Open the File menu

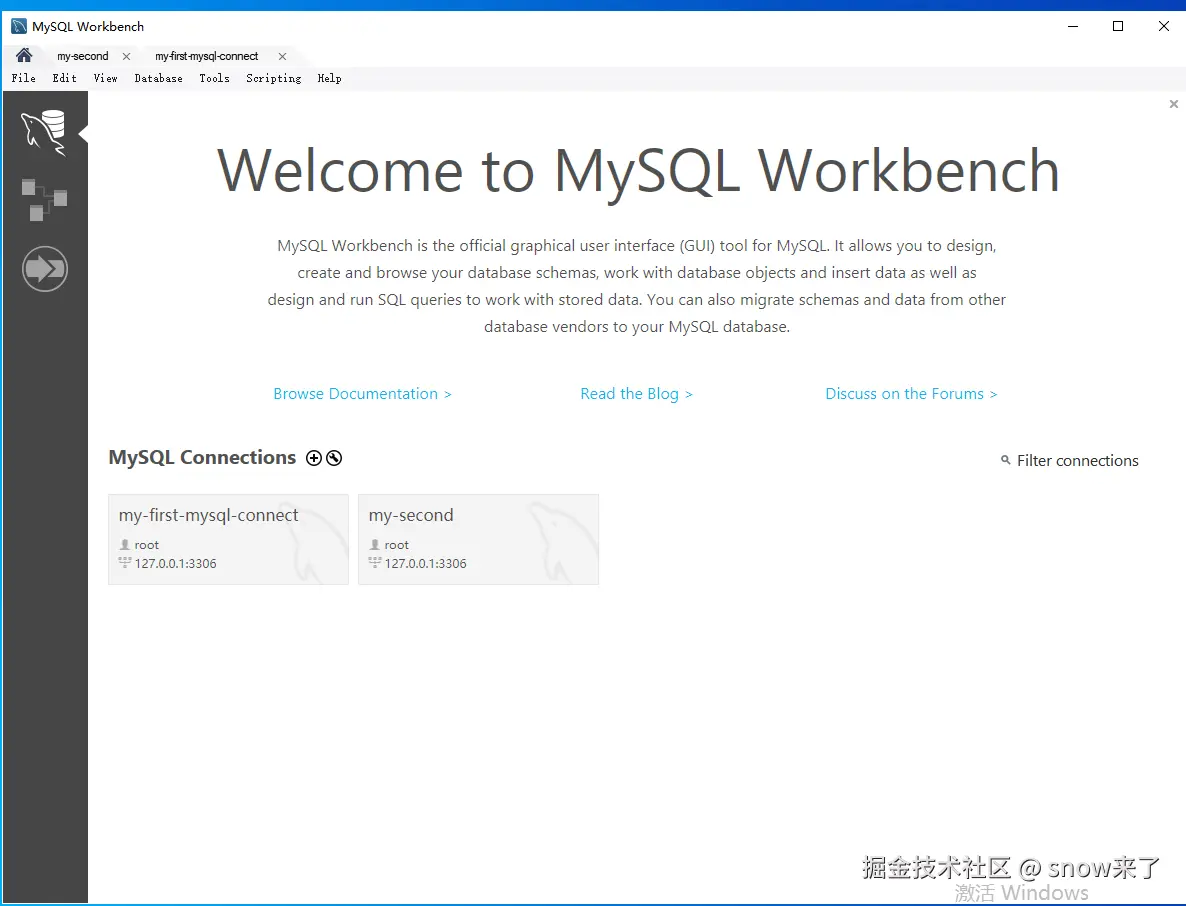23,78
